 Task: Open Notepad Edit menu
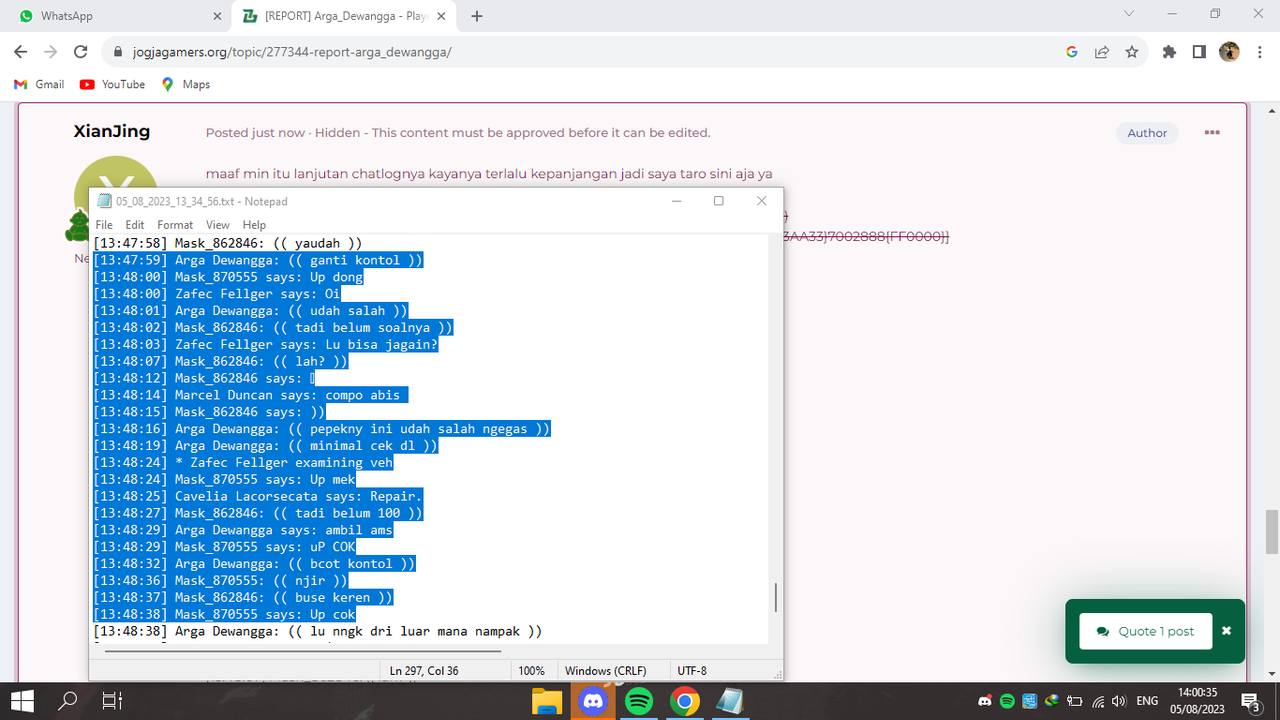(135, 225)
